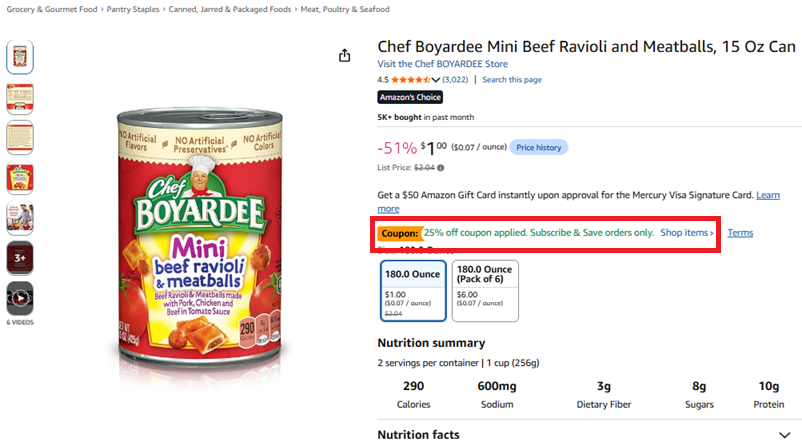The height and width of the screenshot is (446, 802).
Task: Select the 3+ more images thumbnail
Action: tap(20, 258)
